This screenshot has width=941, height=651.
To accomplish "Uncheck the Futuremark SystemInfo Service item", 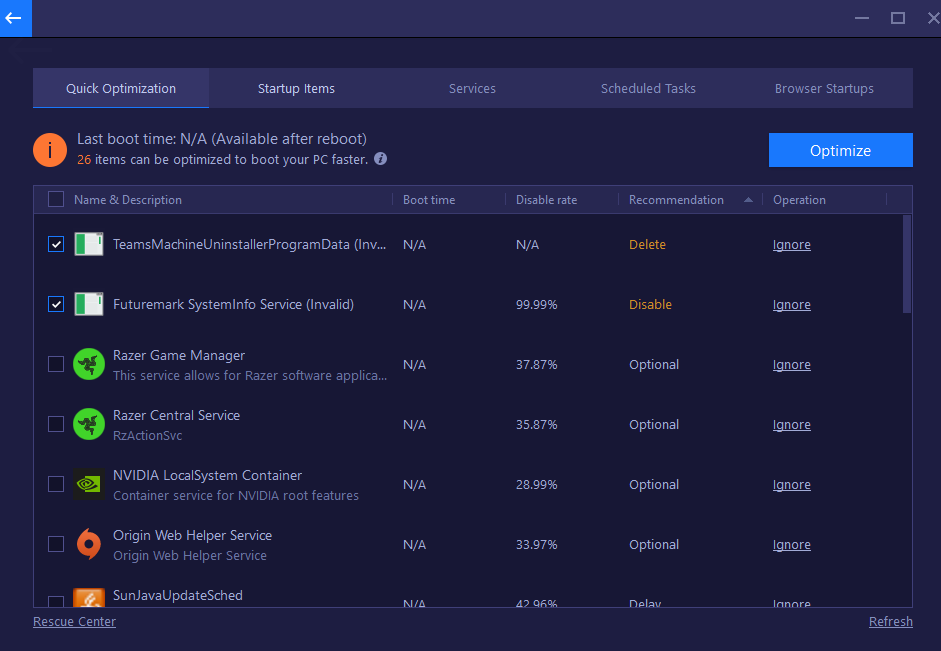I will [x=56, y=304].
